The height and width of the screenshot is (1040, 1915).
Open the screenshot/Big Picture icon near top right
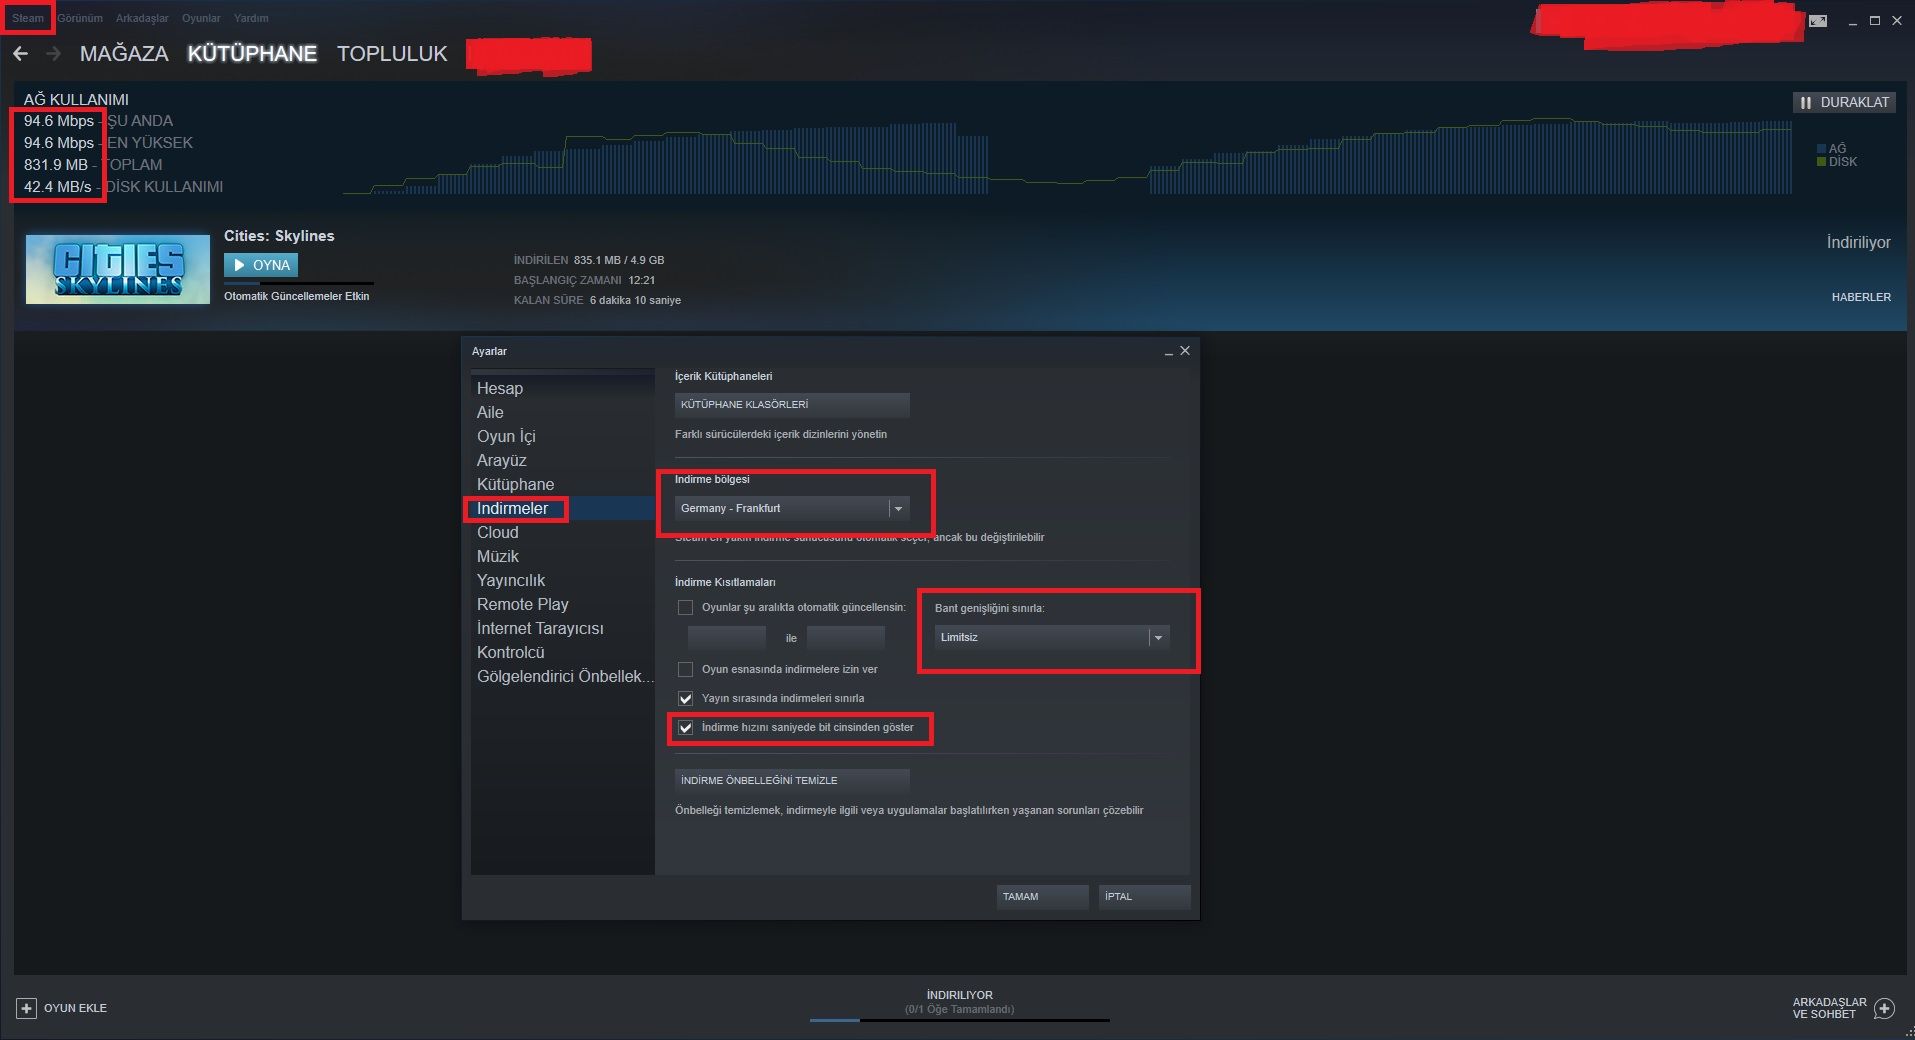click(x=1818, y=21)
